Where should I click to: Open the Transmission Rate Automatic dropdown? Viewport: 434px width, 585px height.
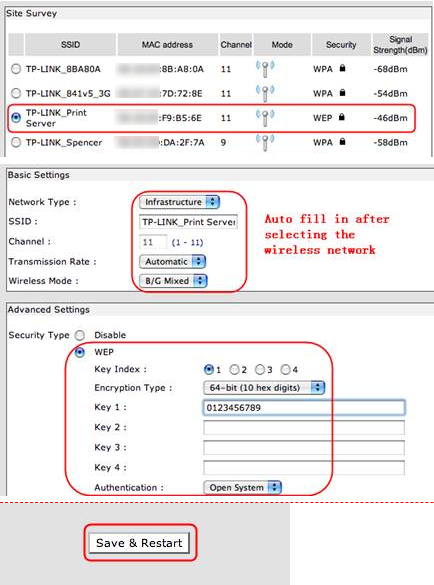coord(172,262)
